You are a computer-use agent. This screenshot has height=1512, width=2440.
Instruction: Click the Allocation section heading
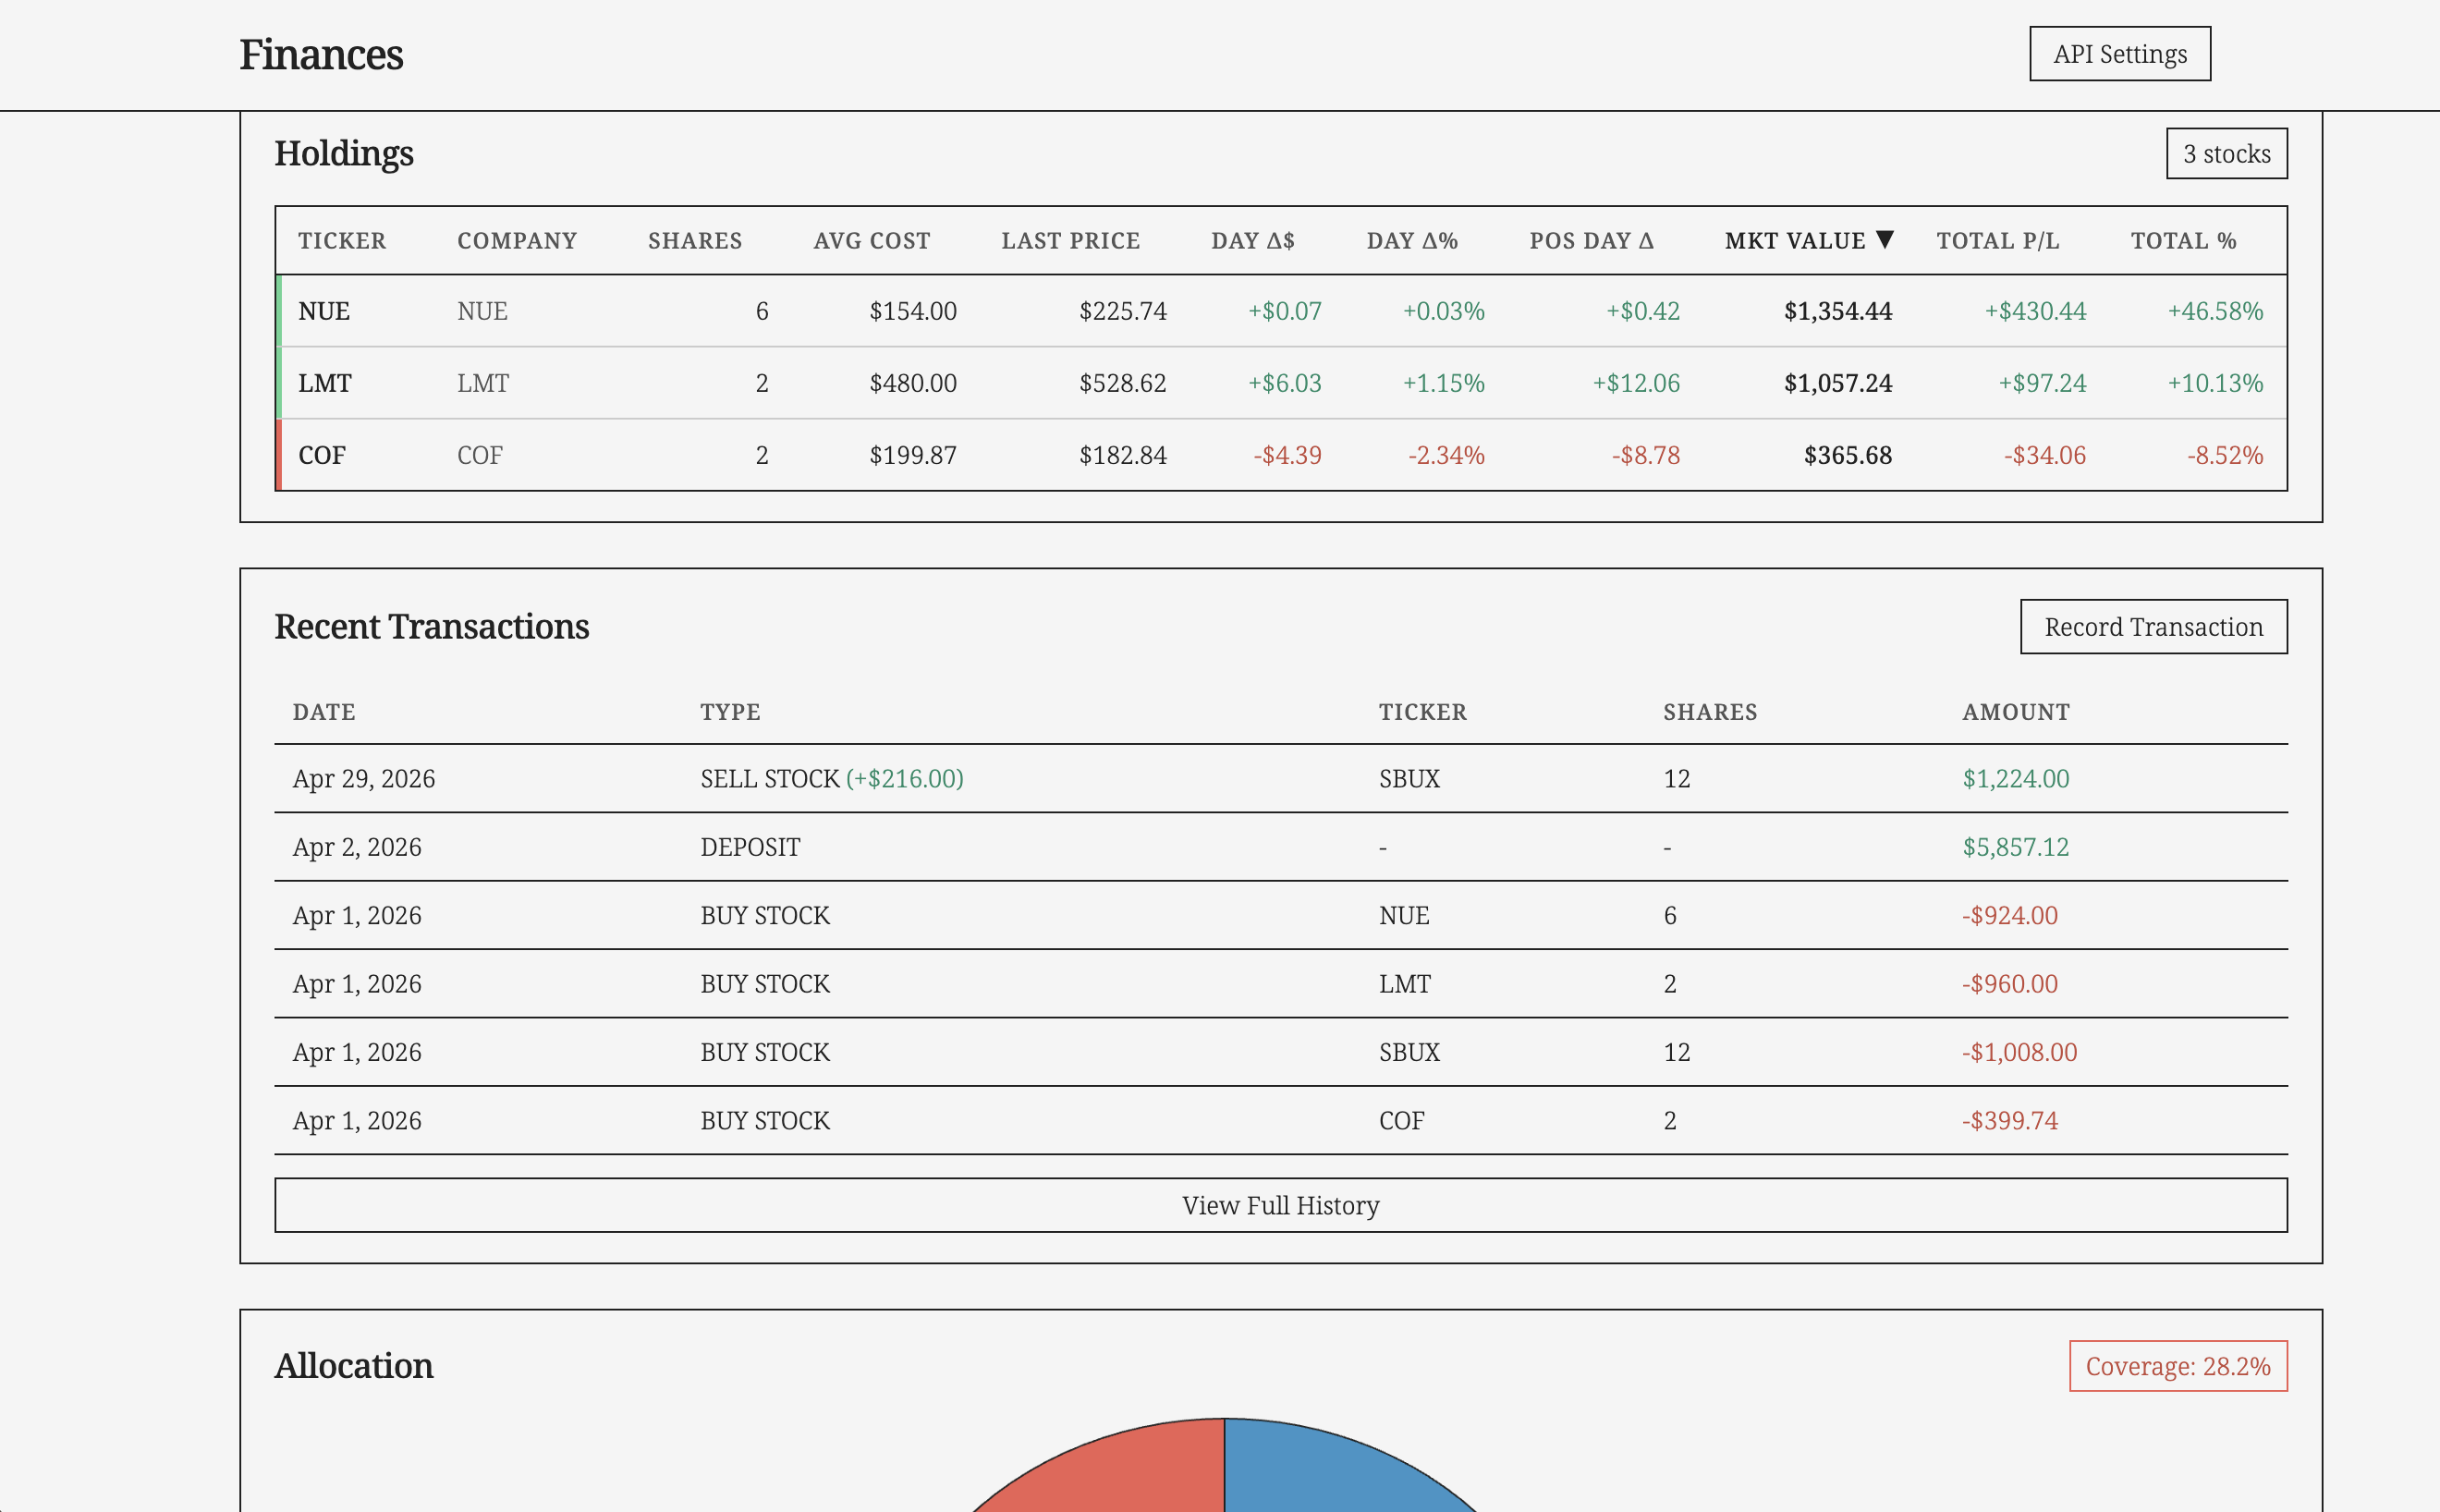pyautogui.click(x=354, y=1366)
